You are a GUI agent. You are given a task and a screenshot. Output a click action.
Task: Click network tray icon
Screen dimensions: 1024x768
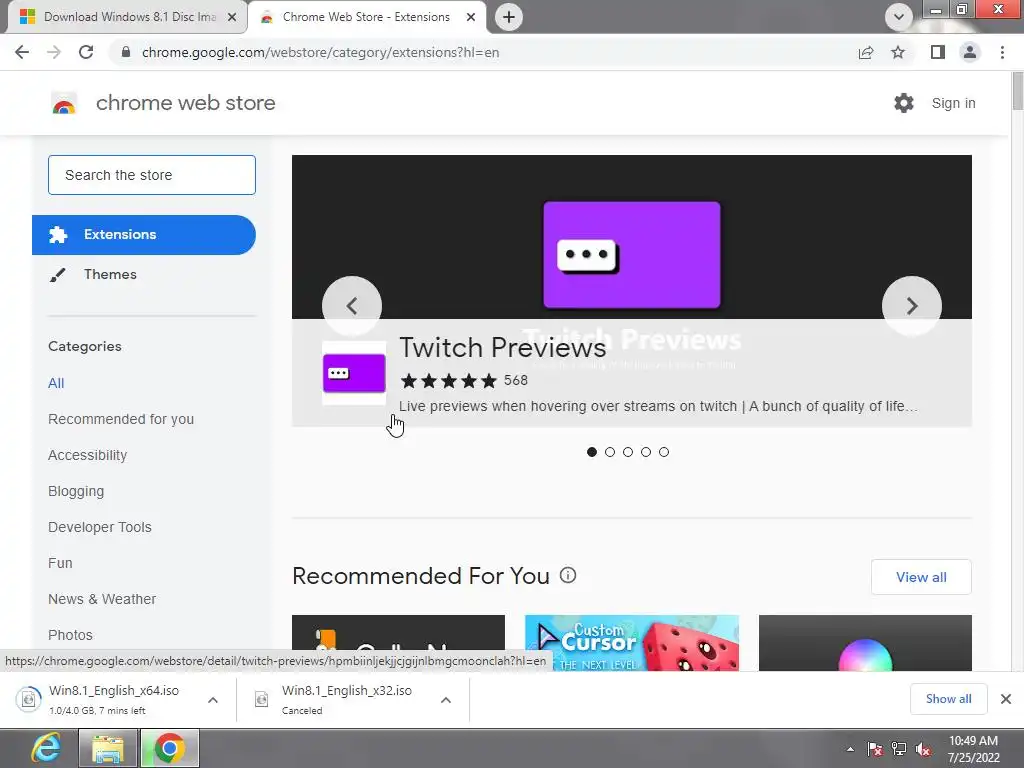point(899,749)
